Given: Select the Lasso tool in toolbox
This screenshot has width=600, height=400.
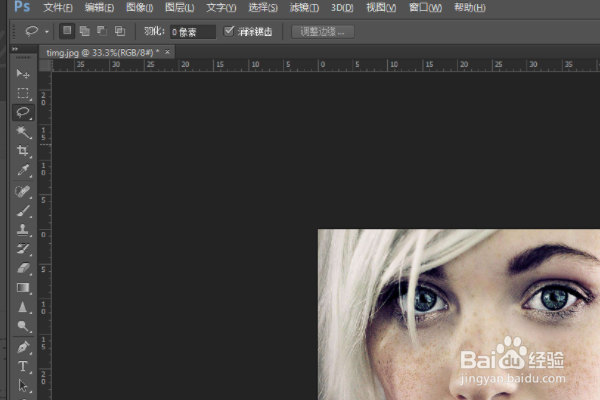Looking at the screenshot, I should coord(23,113).
